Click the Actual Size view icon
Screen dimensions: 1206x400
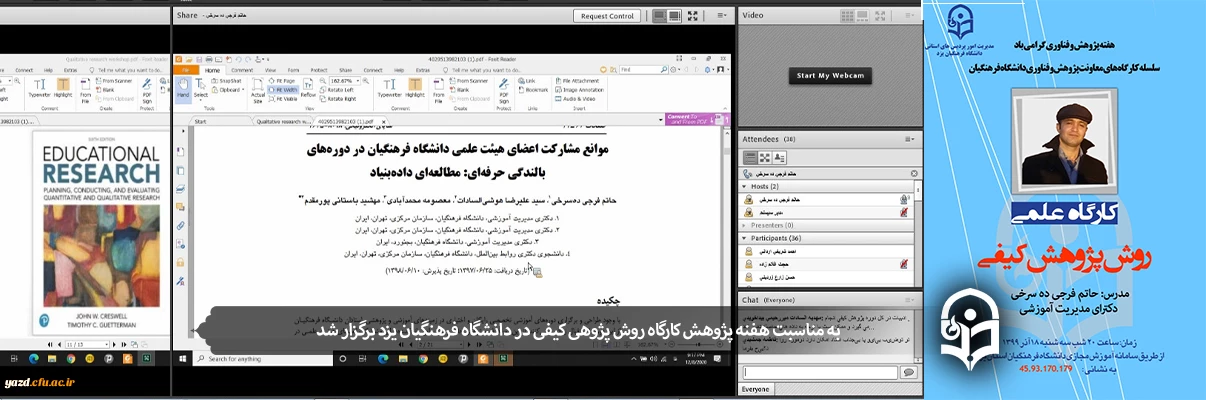pyautogui.click(x=256, y=88)
